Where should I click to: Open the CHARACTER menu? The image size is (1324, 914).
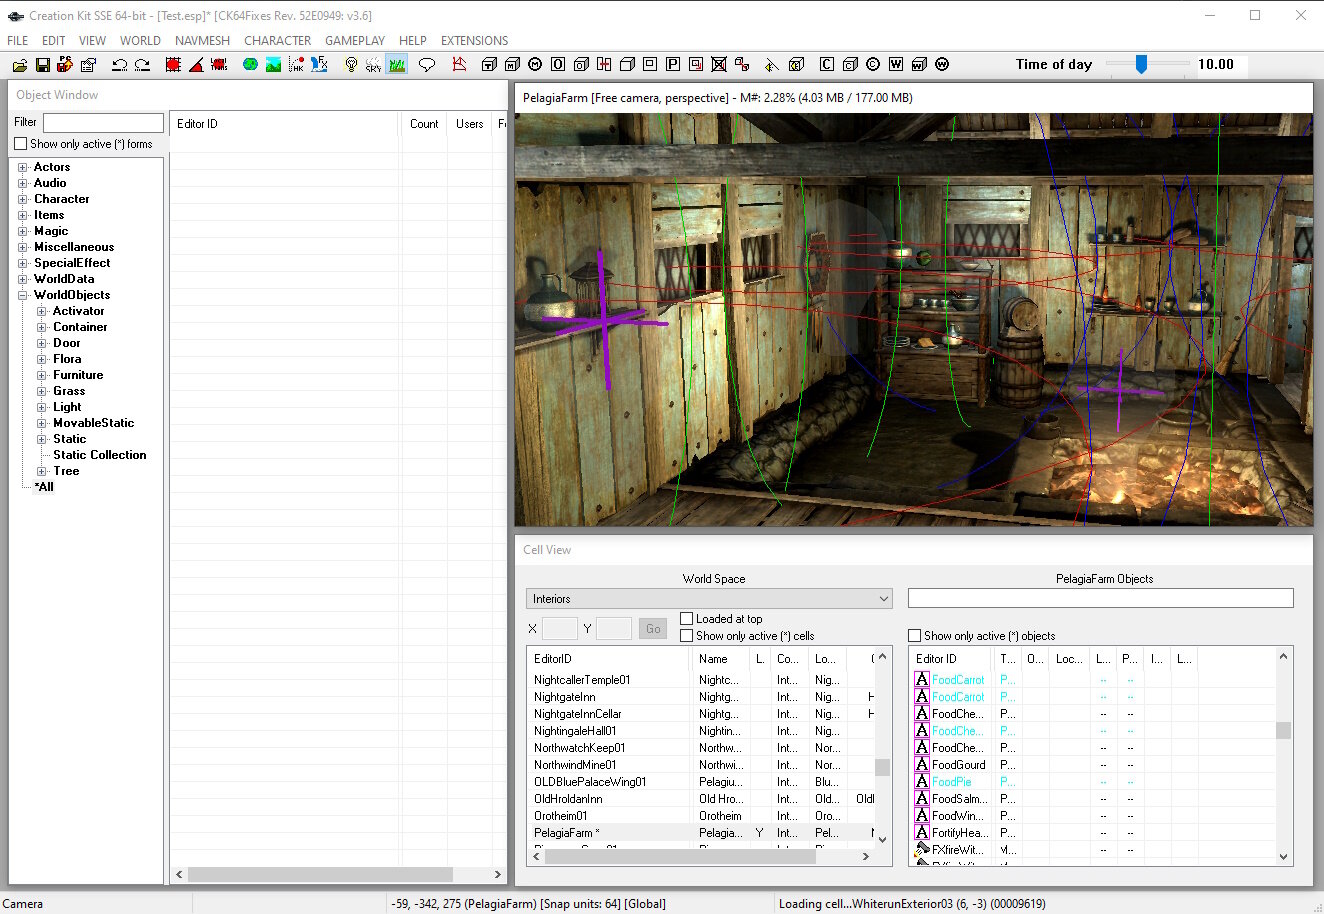click(278, 41)
